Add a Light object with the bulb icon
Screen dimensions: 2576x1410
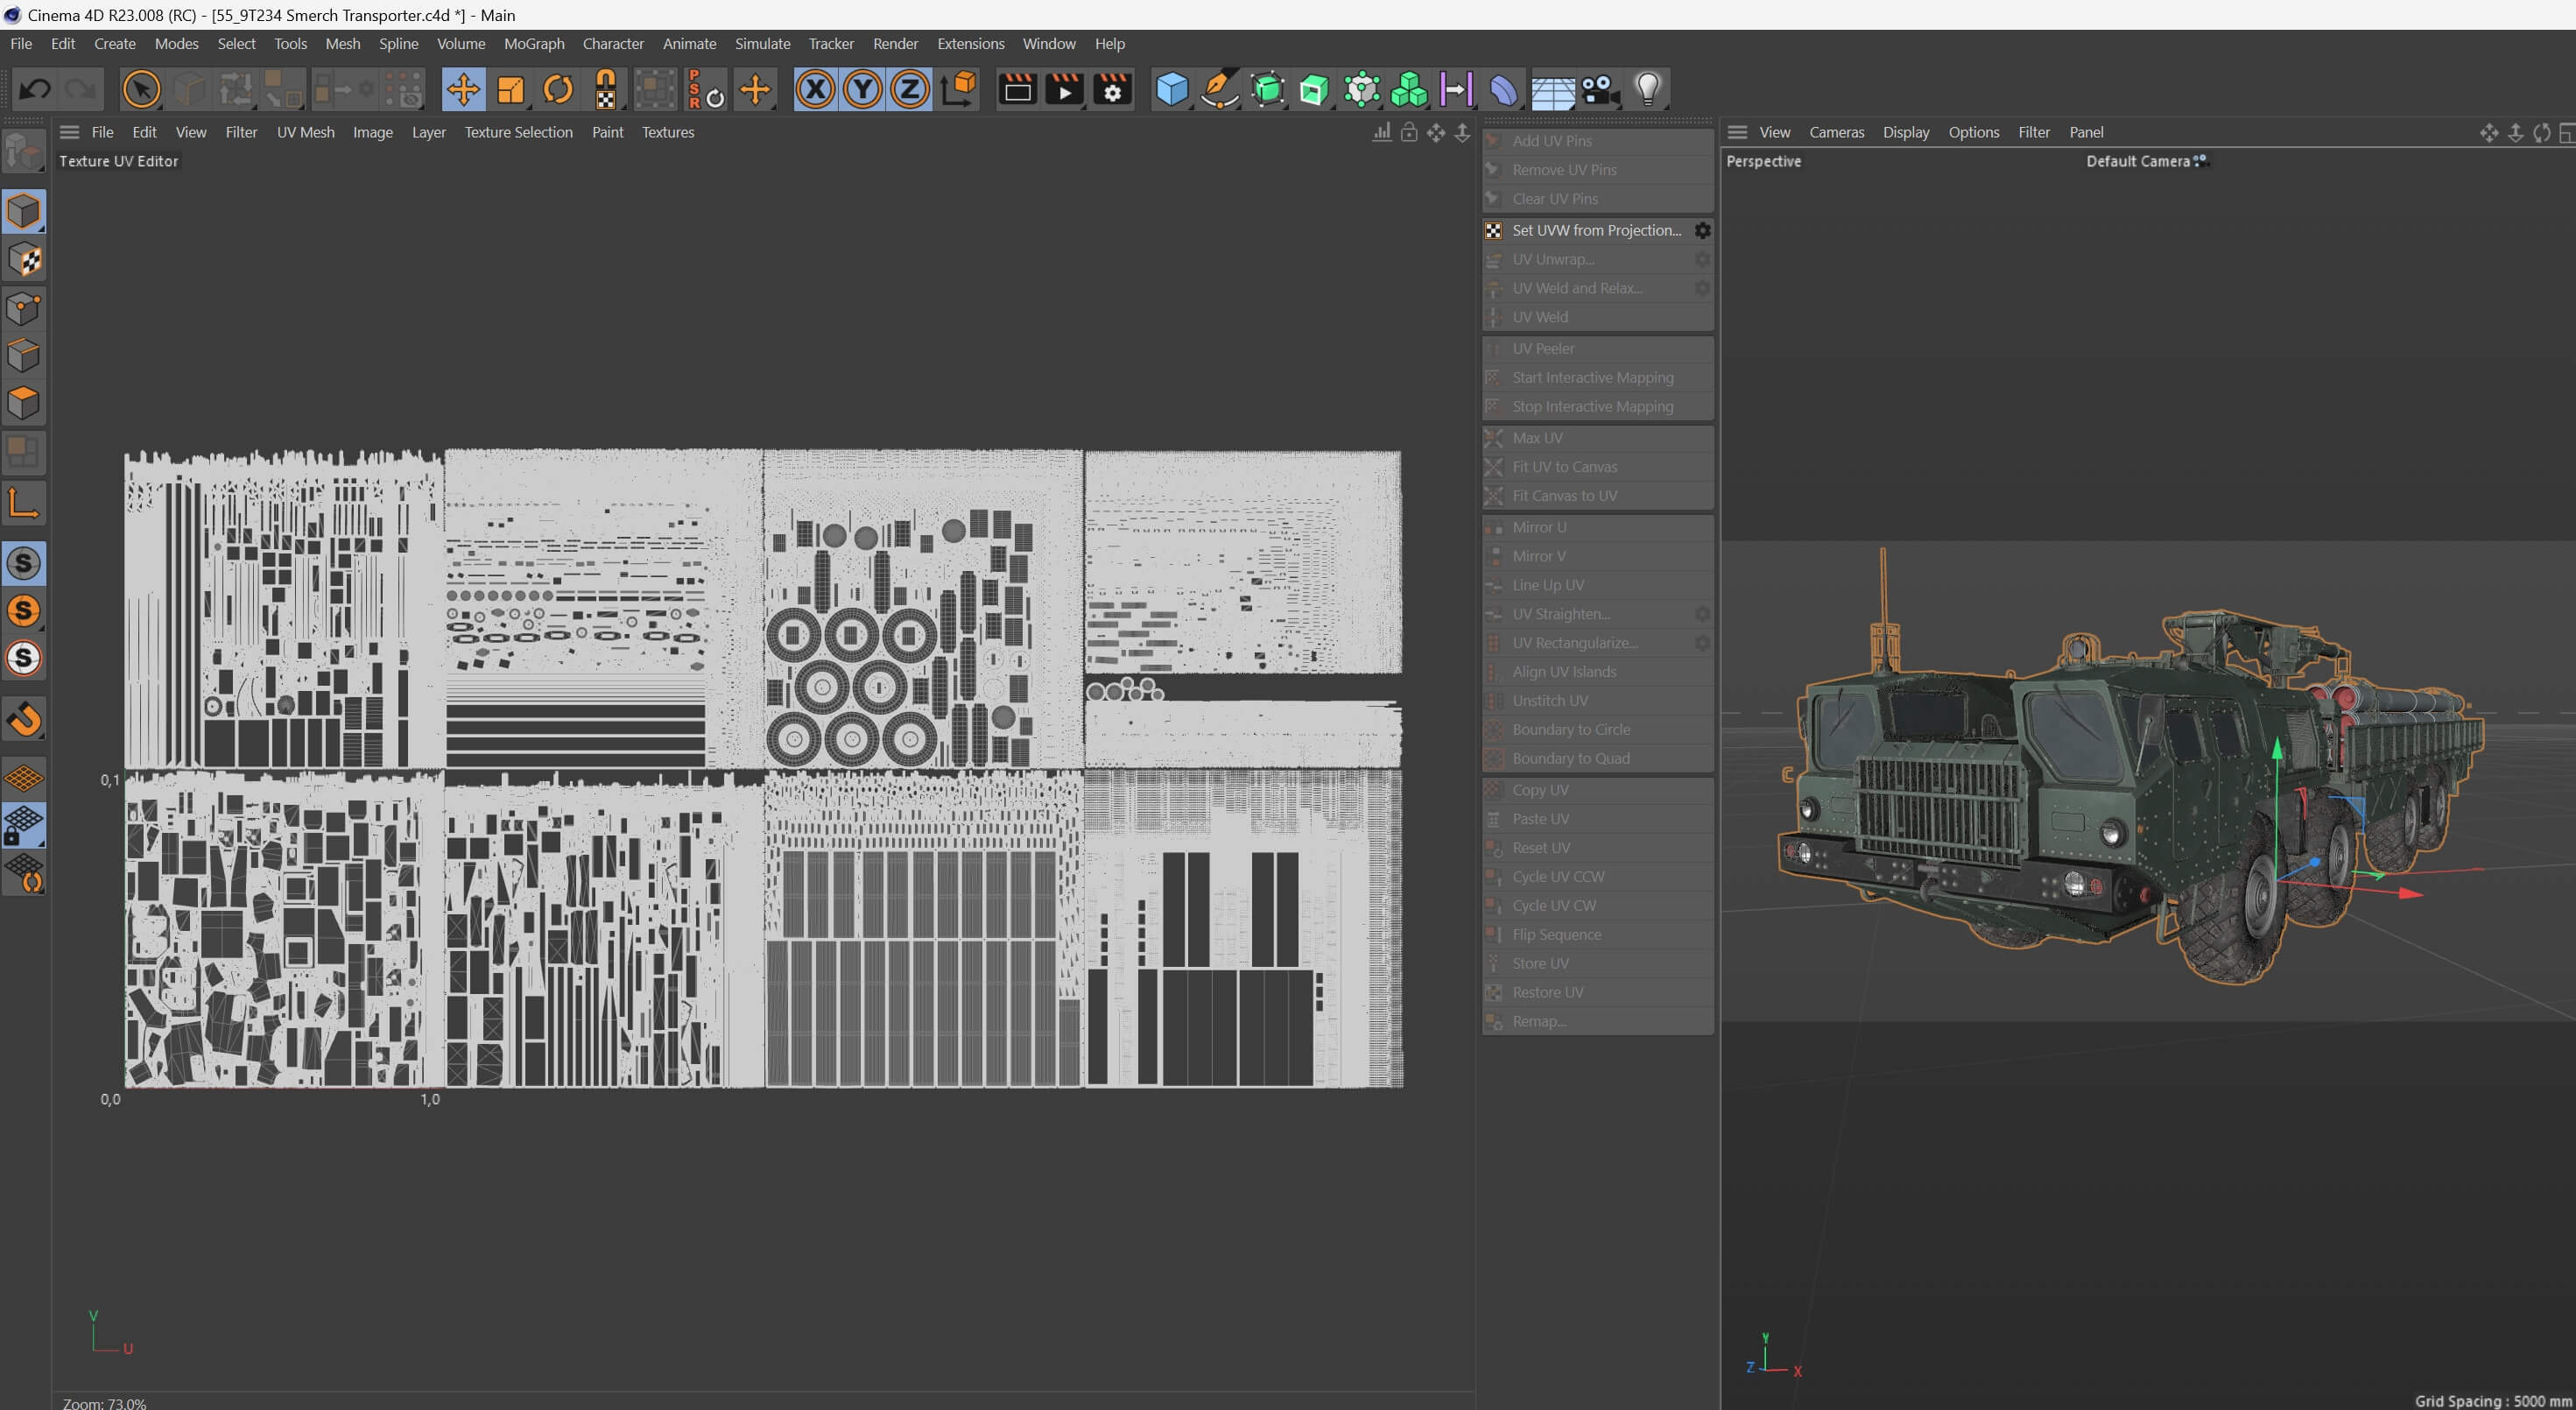click(x=1647, y=90)
